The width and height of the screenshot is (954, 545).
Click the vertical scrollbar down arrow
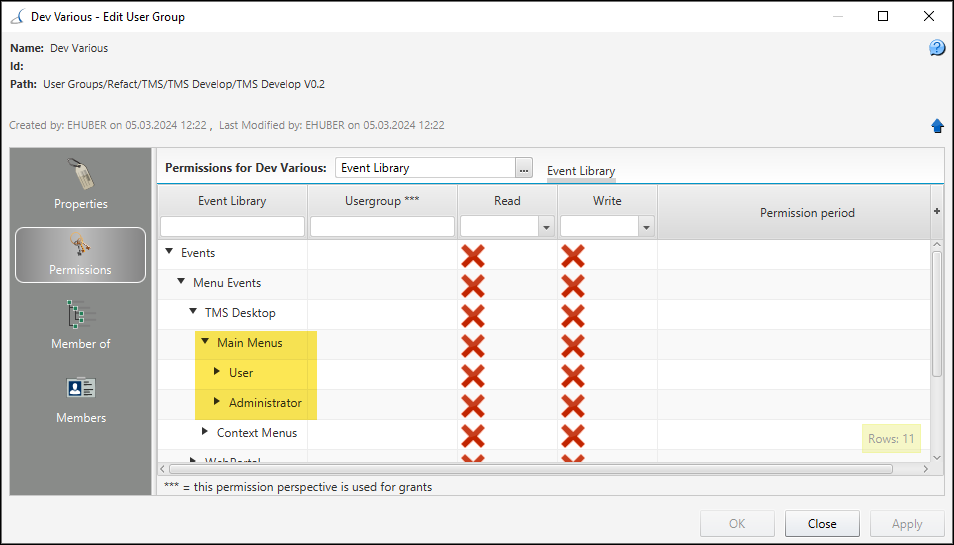(937, 457)
